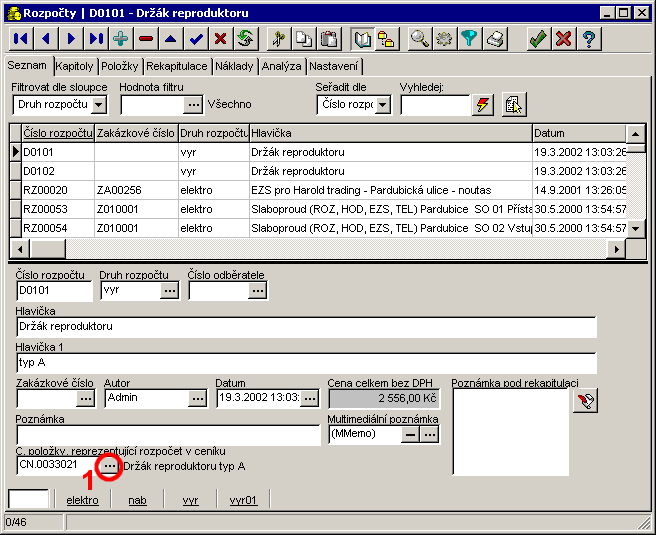Click the blue question mark help icon
This screenshot has width=656, height=535.
coord(589,39)
